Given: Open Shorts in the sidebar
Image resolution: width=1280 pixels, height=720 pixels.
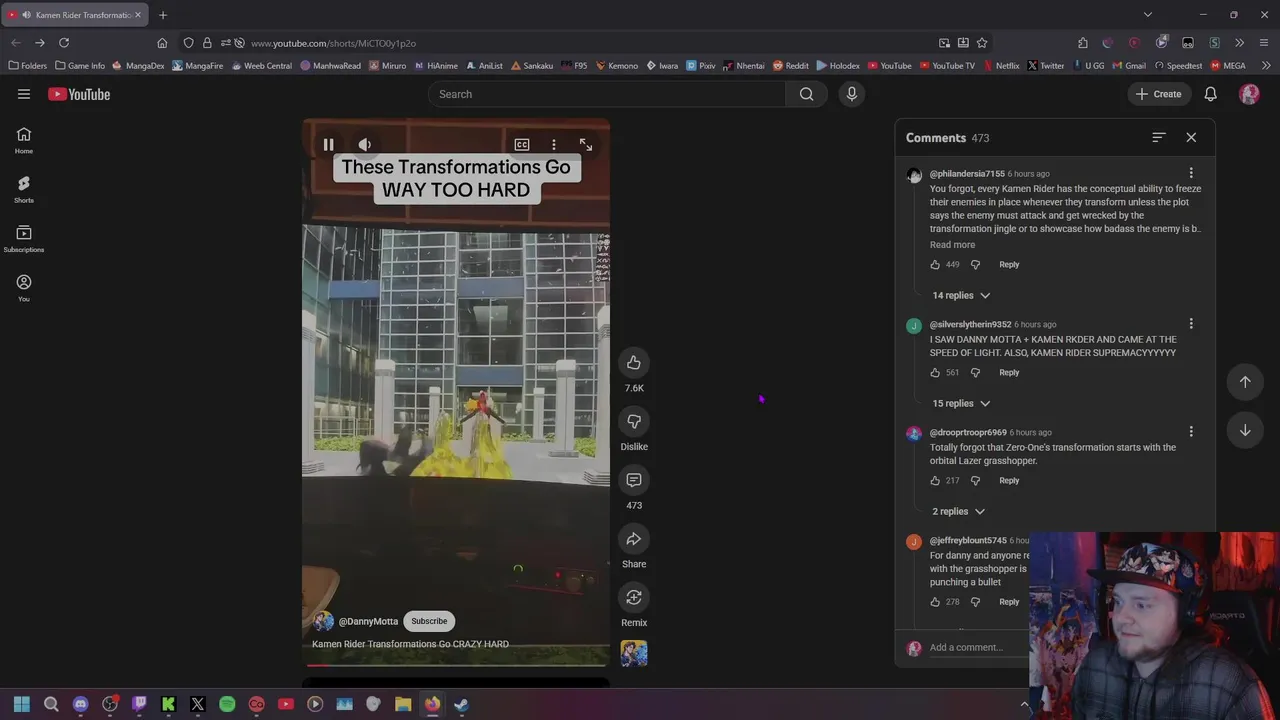Looking at the screenshot, I should coord(24,189).
